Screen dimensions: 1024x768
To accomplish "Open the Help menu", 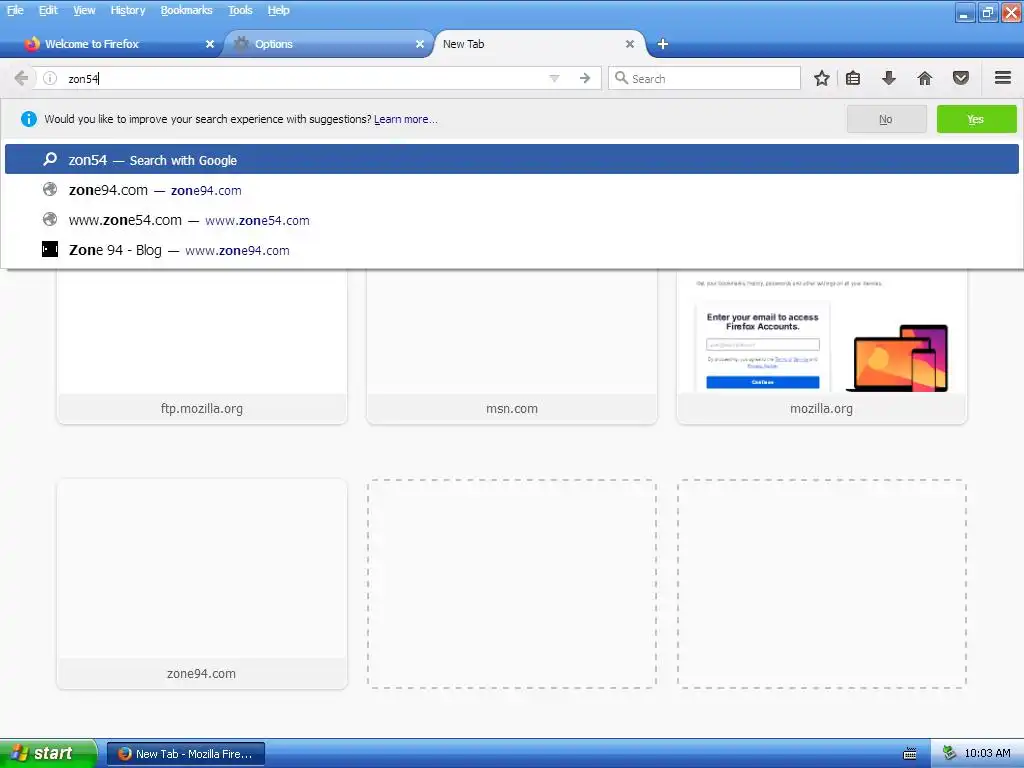I will [x=279, y=10].
